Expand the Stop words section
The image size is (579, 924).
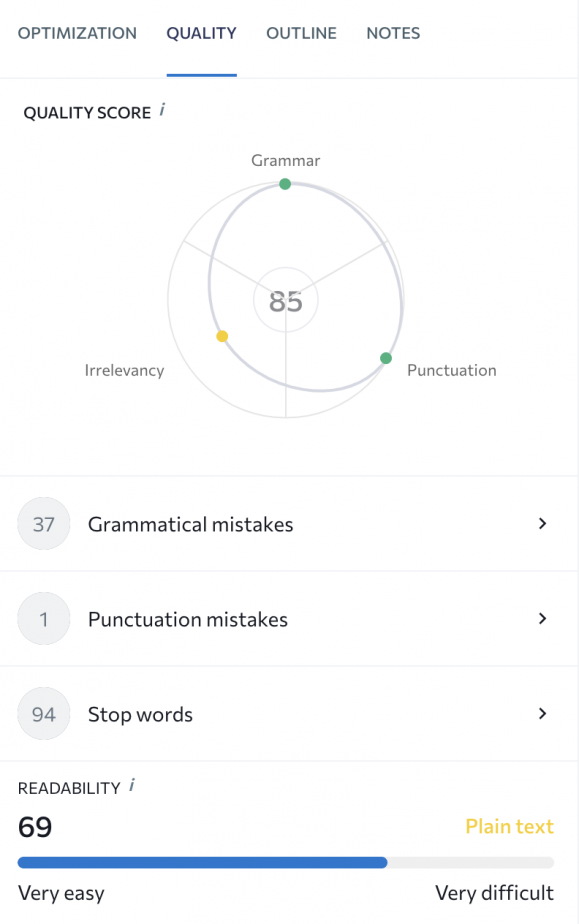(541, 714)
